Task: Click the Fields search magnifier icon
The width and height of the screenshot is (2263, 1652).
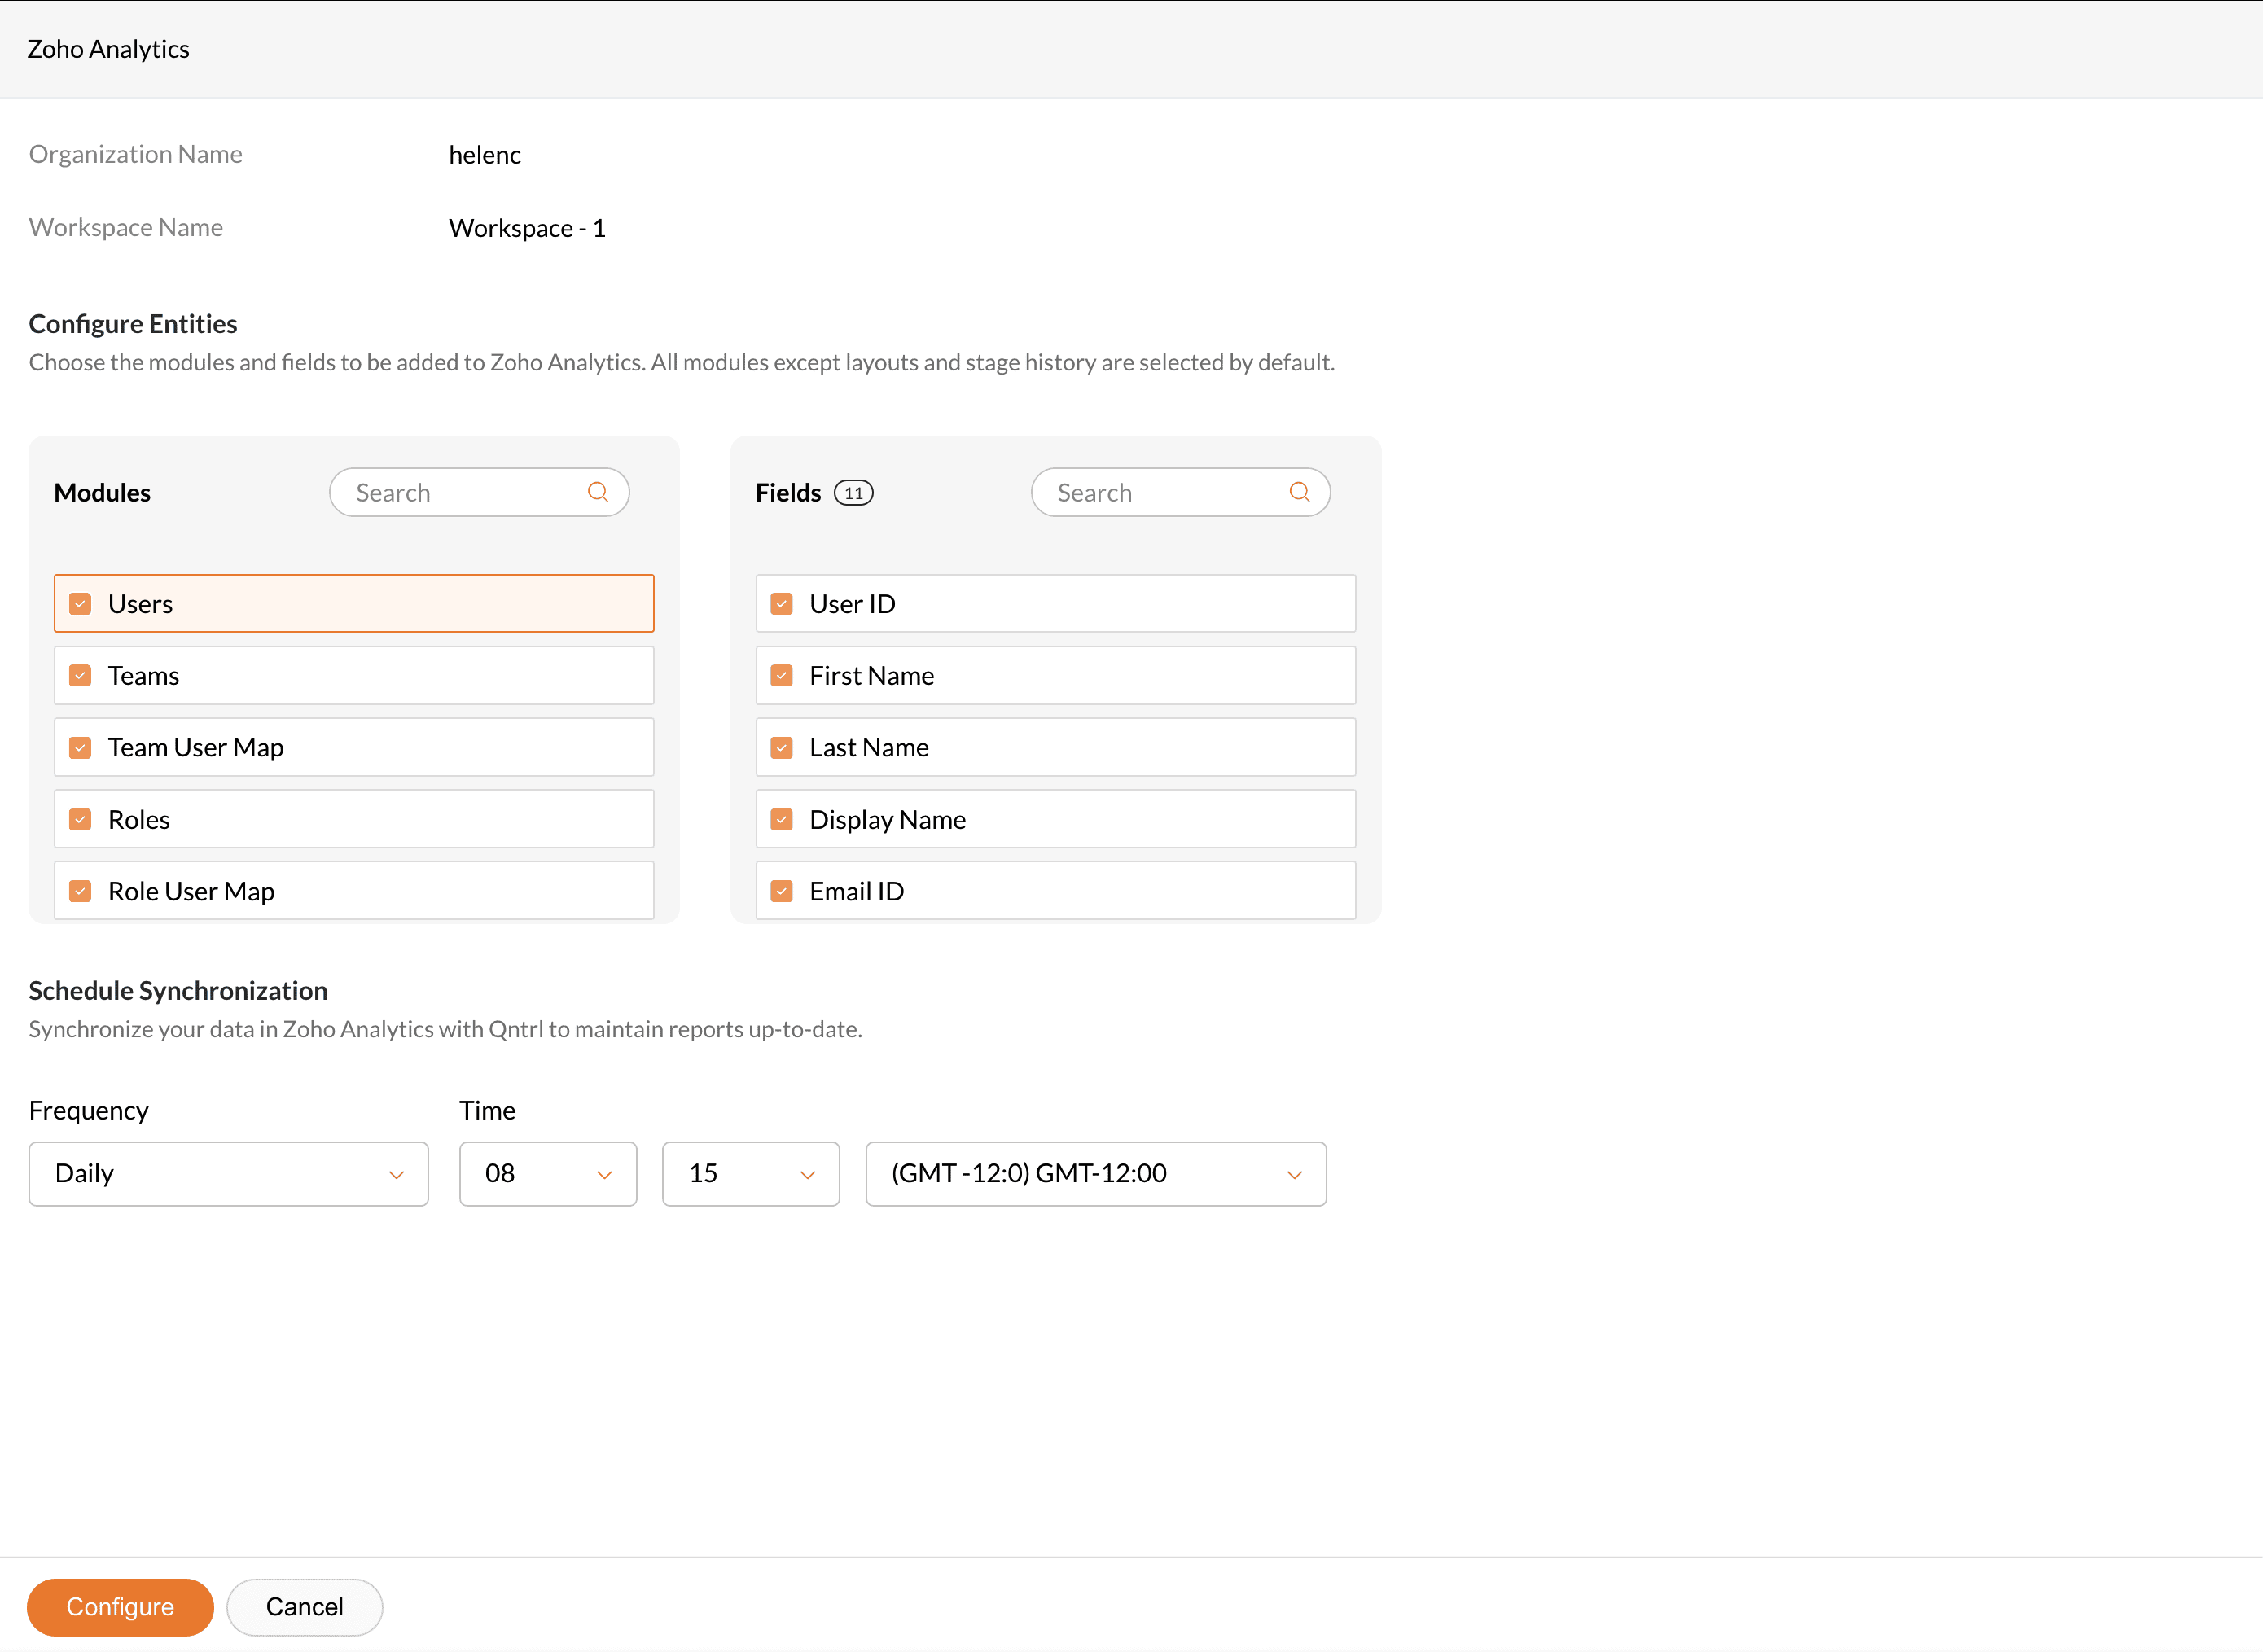Action: 1299,492
